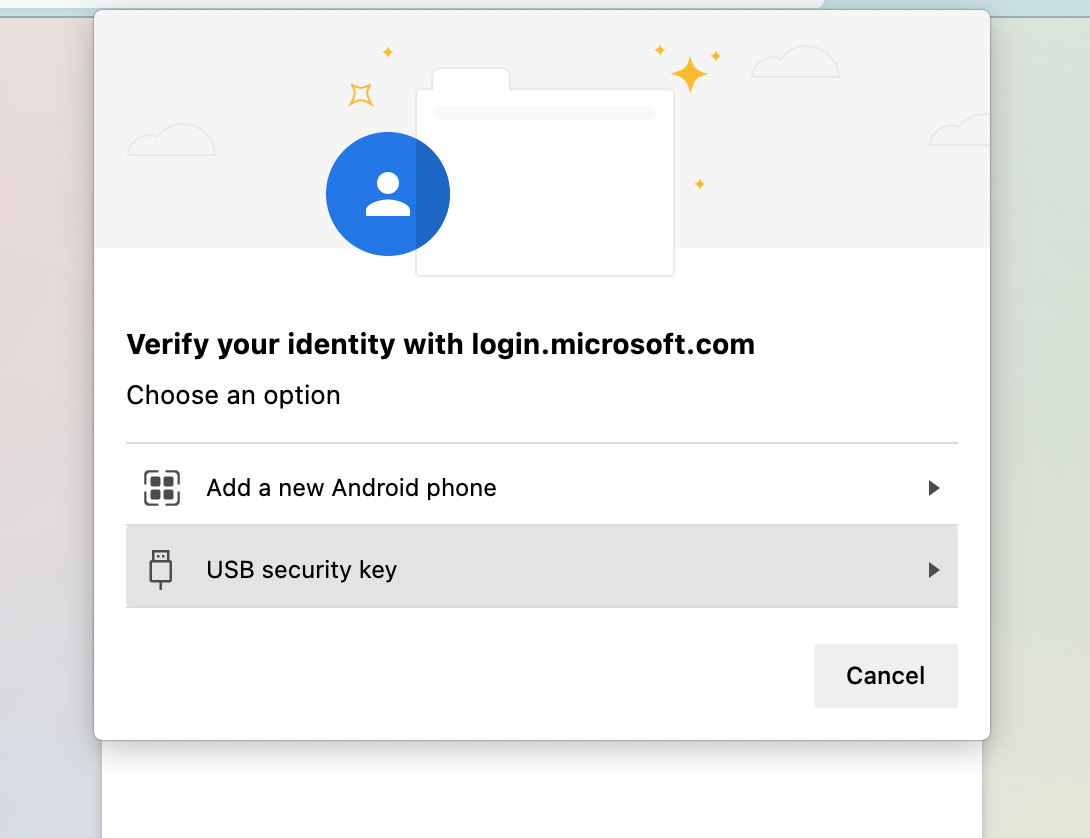Click the tiny sparkle above the outlined star
Screen dimensions: 1090x838
388,52
